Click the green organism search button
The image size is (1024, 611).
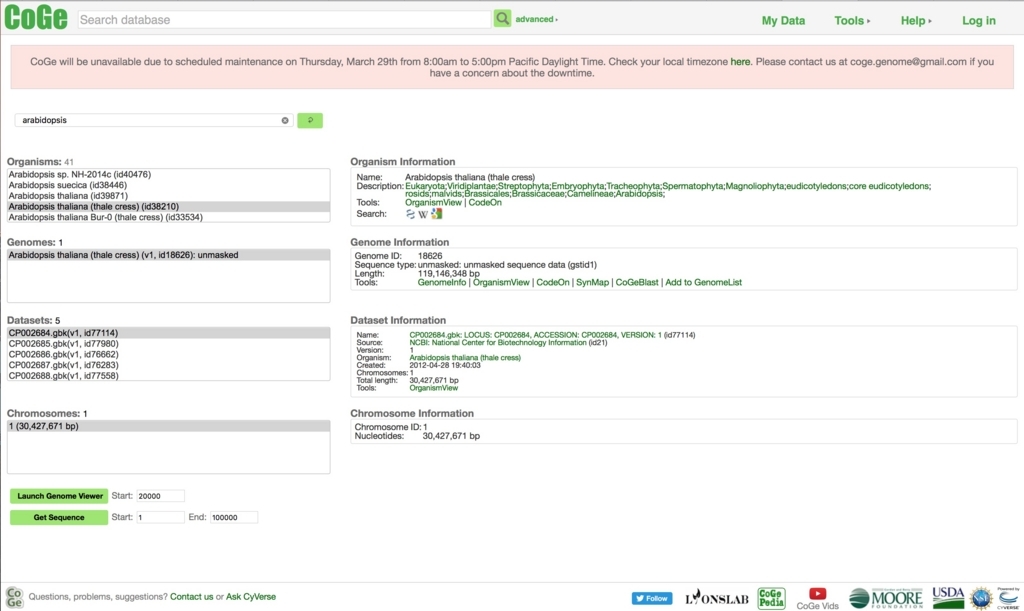coord(310,120)
